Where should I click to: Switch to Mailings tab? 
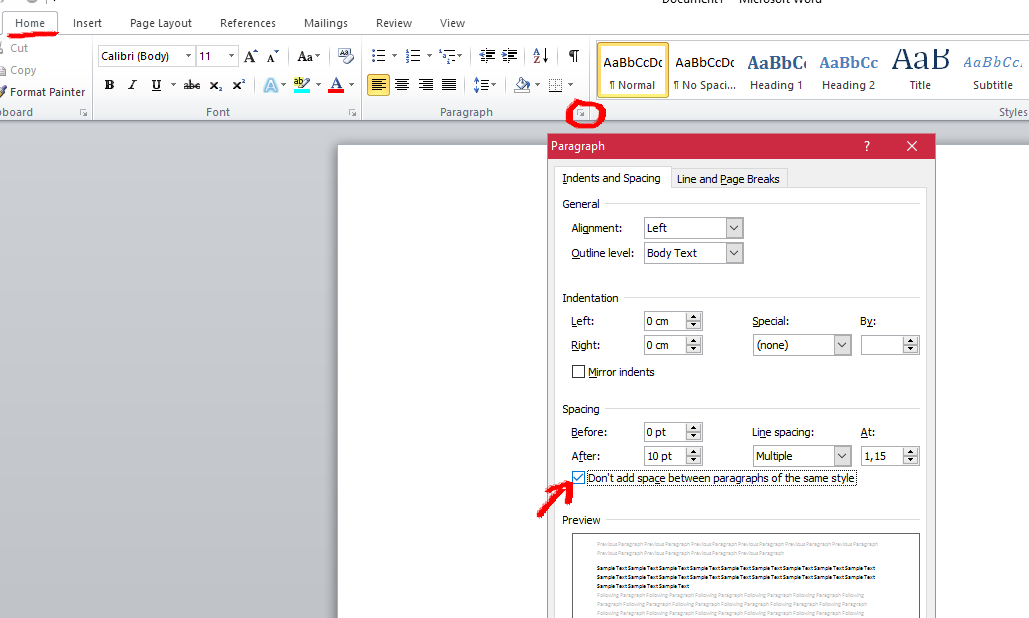326,23
